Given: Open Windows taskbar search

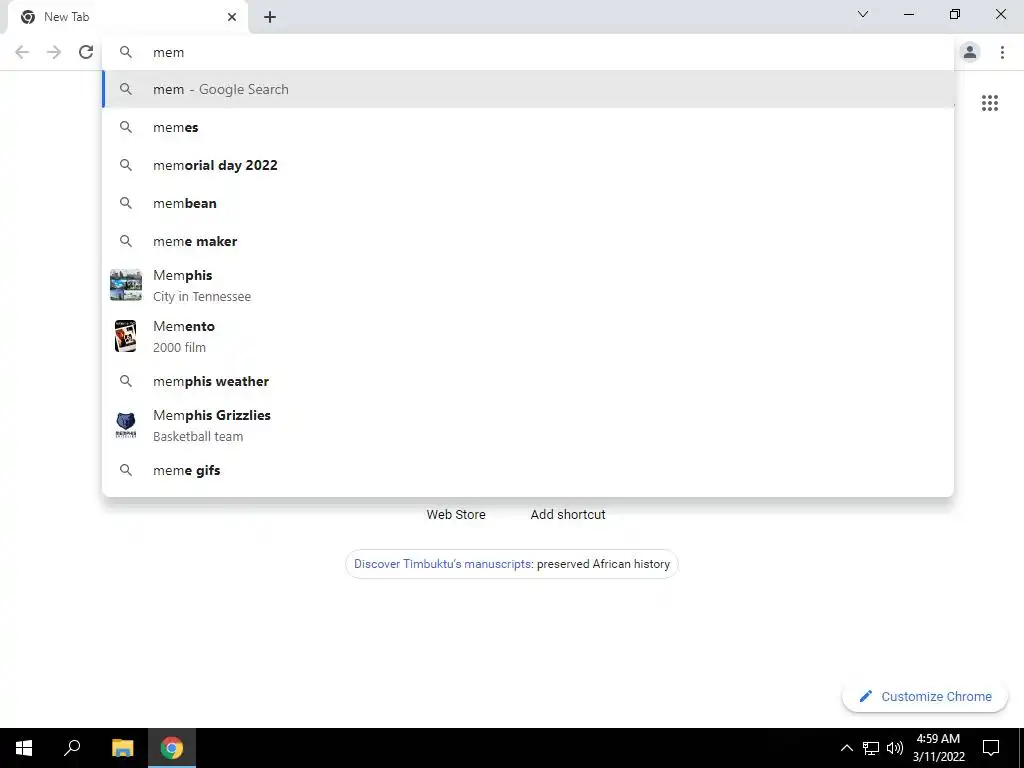Looking at the screenshot, I should point(72,748).
